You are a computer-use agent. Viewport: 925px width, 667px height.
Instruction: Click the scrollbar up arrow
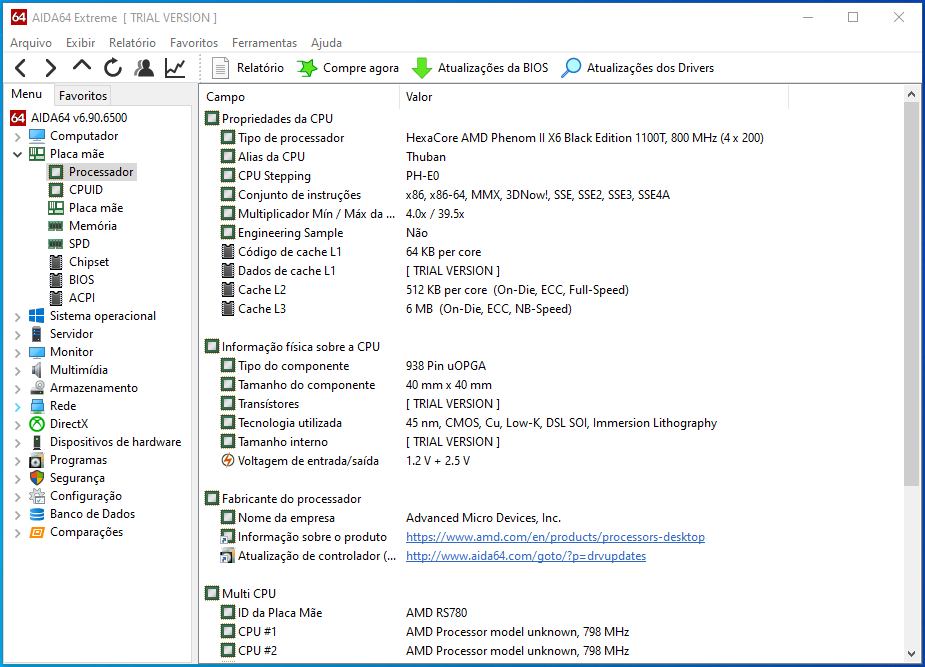(911, 94)
